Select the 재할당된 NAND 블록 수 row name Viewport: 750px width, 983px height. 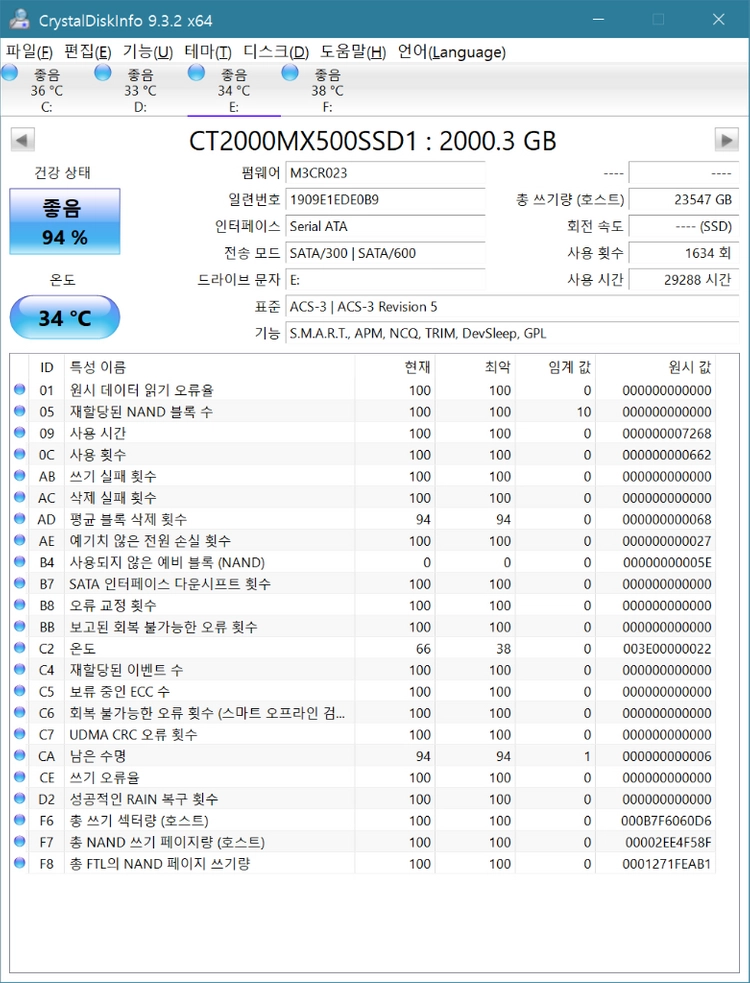point(140,411)
